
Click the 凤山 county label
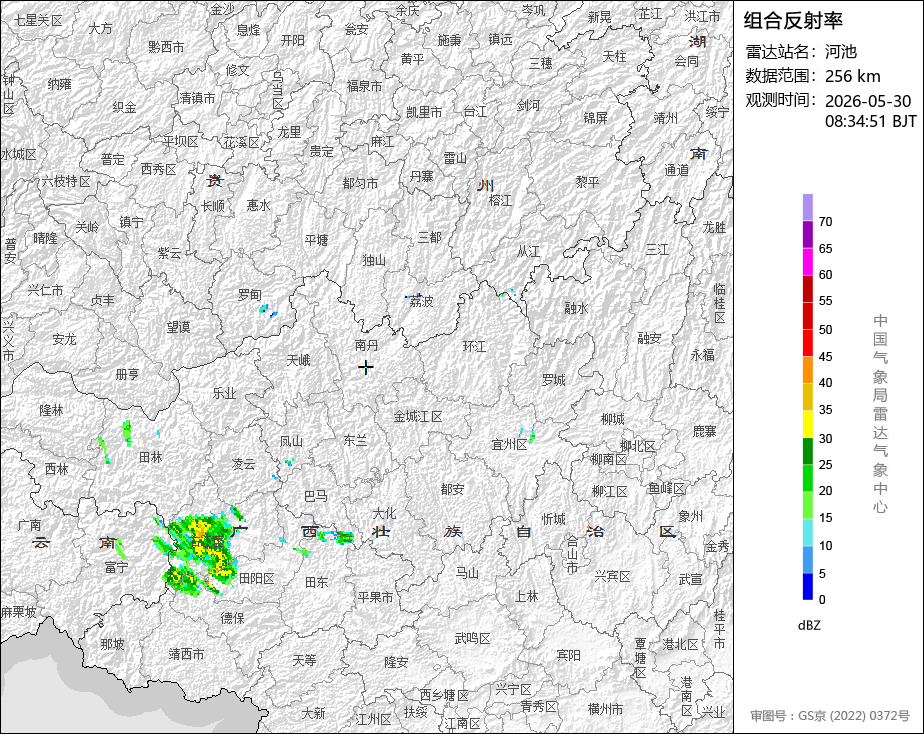[291, 441]
